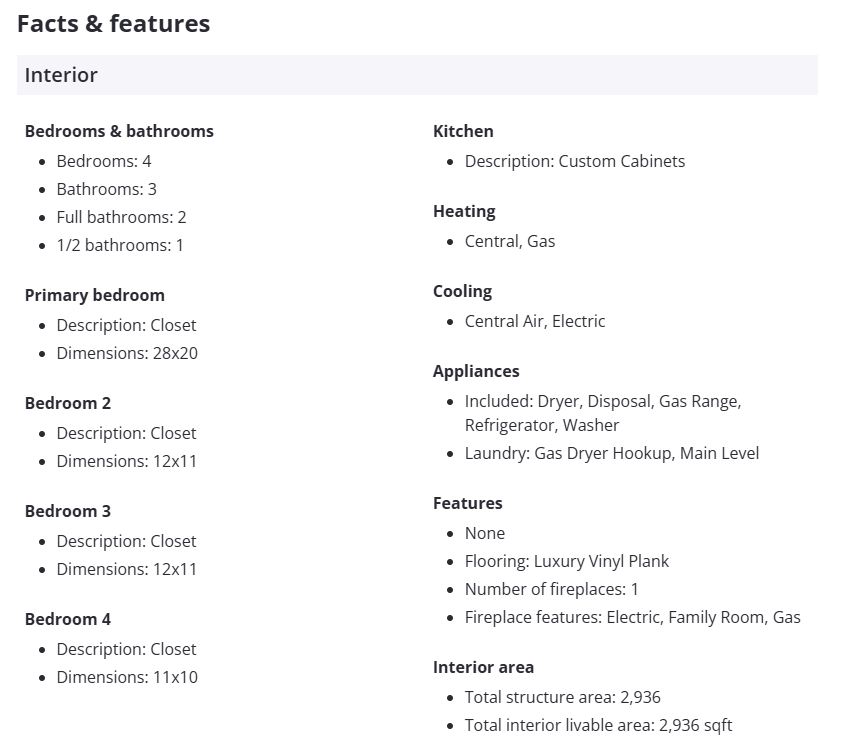
Task: Click Total interior livable area entry
Action: (x=598, y=725)
